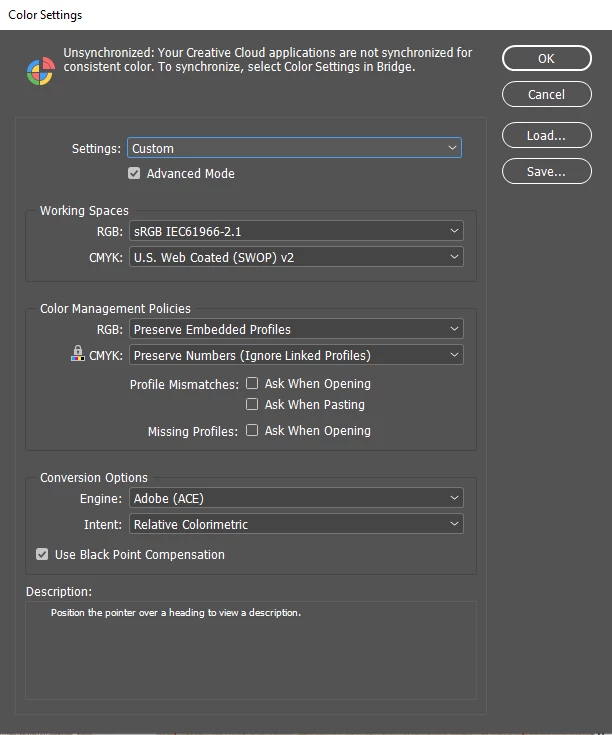Open the RGB policy Preserve Embedded Profiles dropdown
Image resolution: width=612 pixels, height=735 pixels.
click(x=296, y=329)
